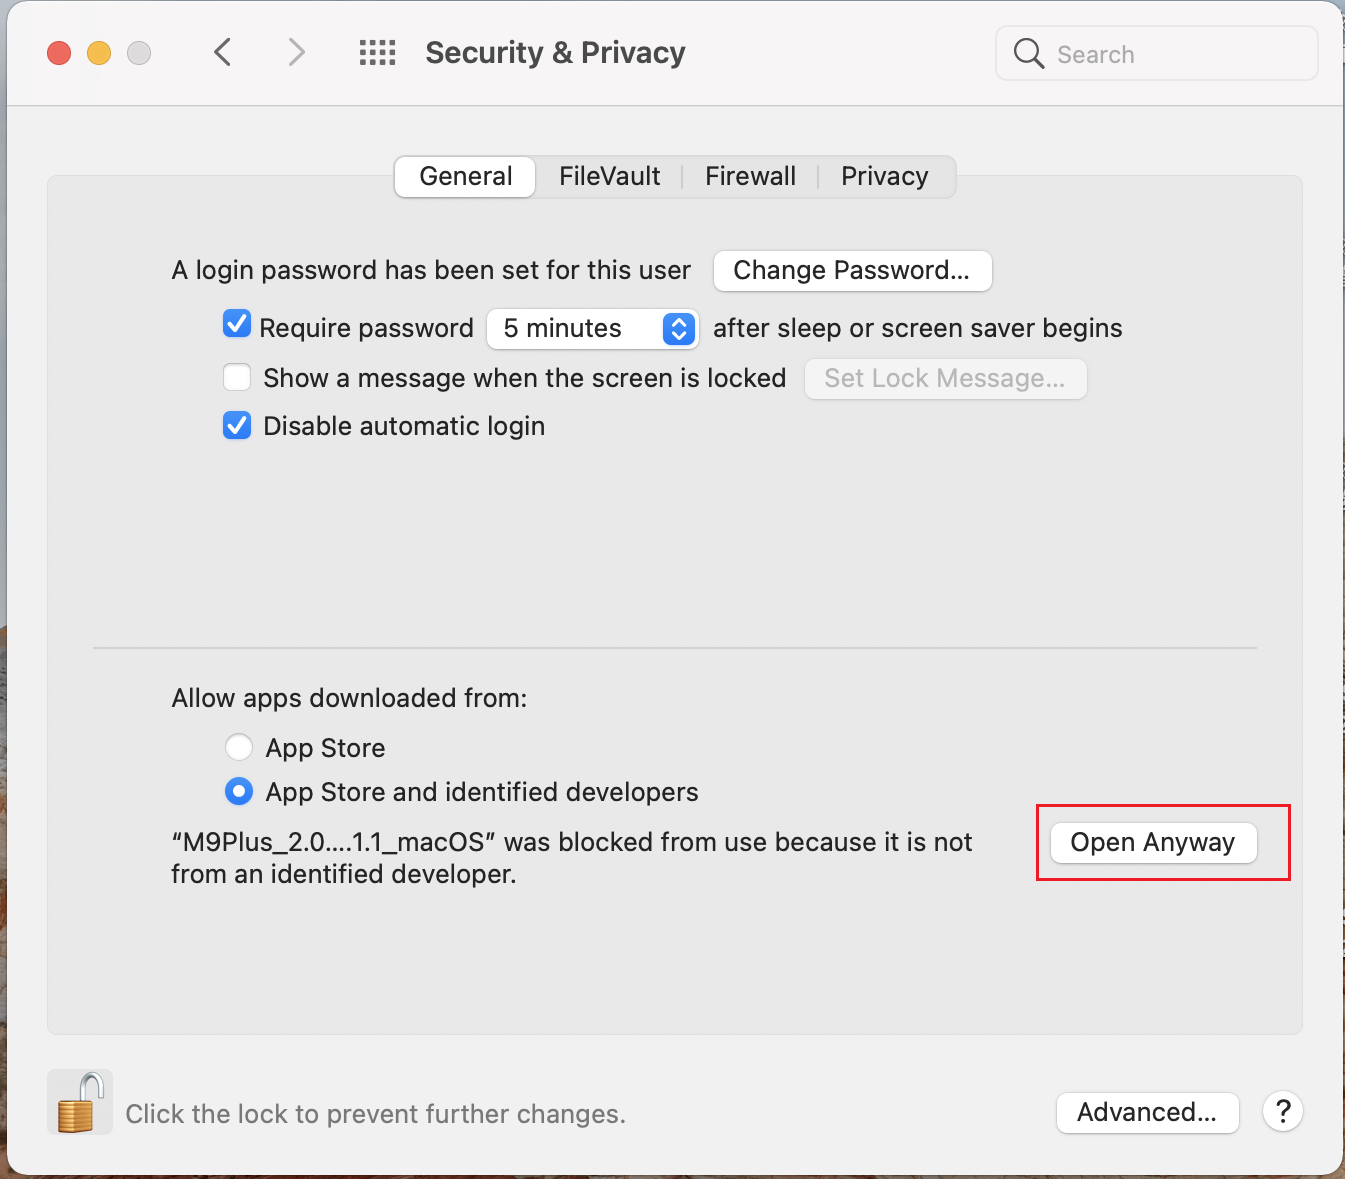This screenshot has height=1179, width=1345.
Task: Go forward with the right chevron arrow
Action: tap(296, 52)
